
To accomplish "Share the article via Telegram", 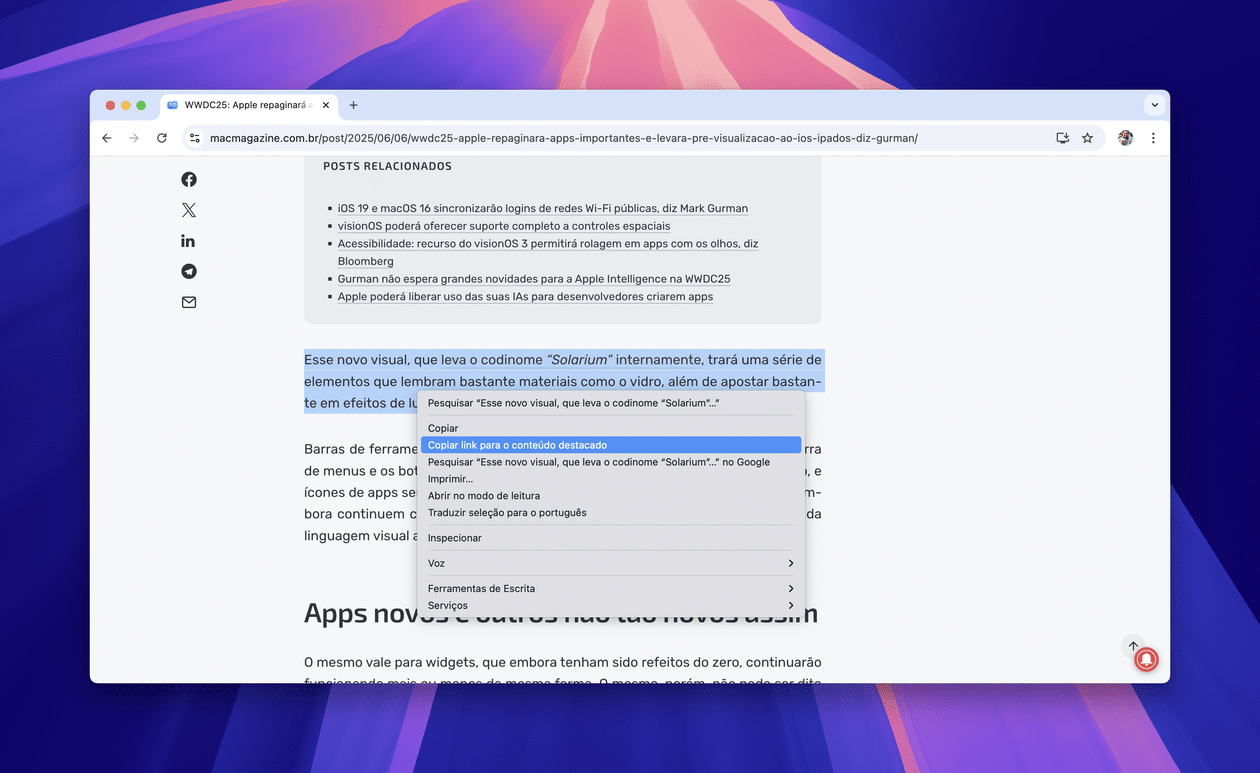I will tap(189, 272).
